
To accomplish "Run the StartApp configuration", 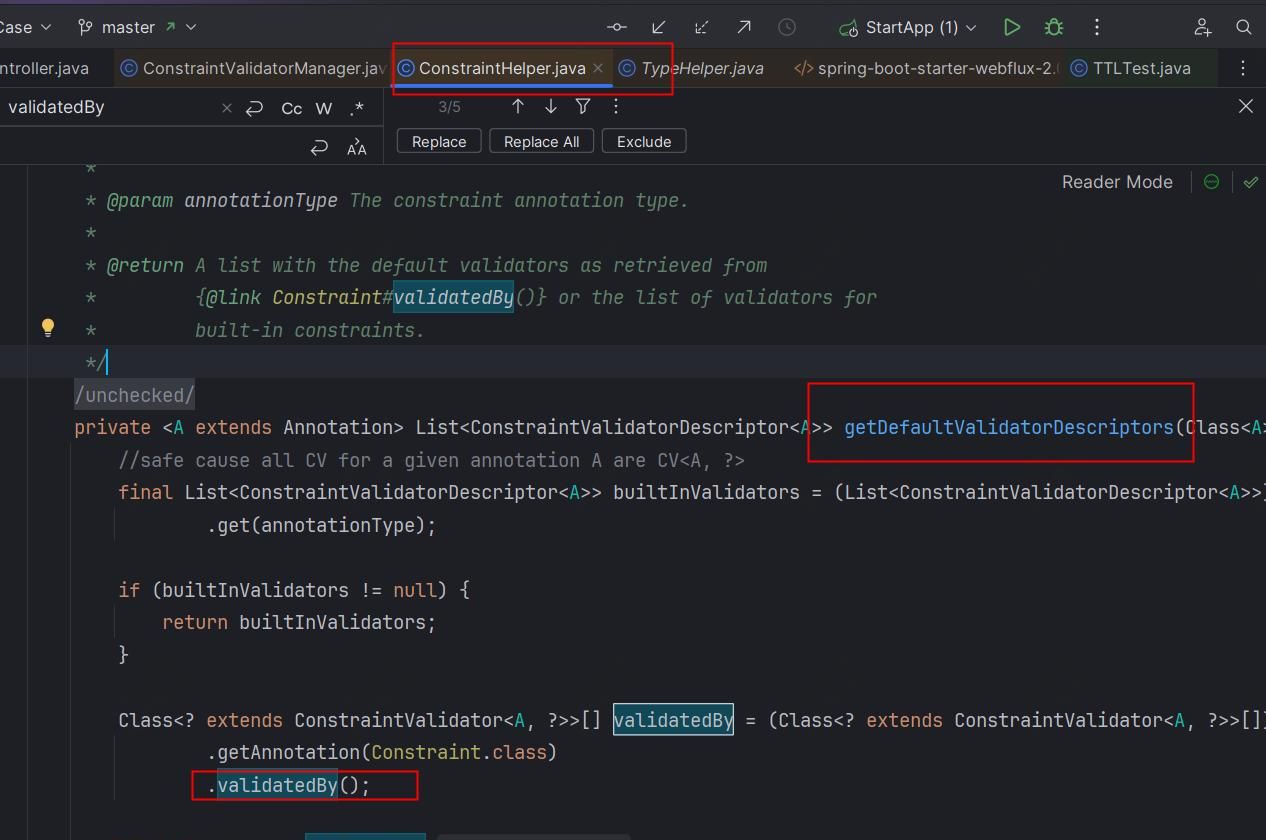I will (1011, 27).
